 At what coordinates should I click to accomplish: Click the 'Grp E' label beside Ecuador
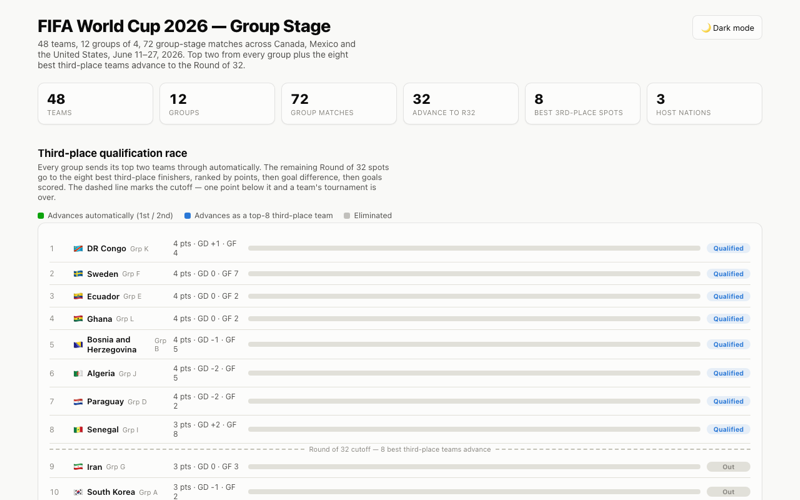(132, 296)
